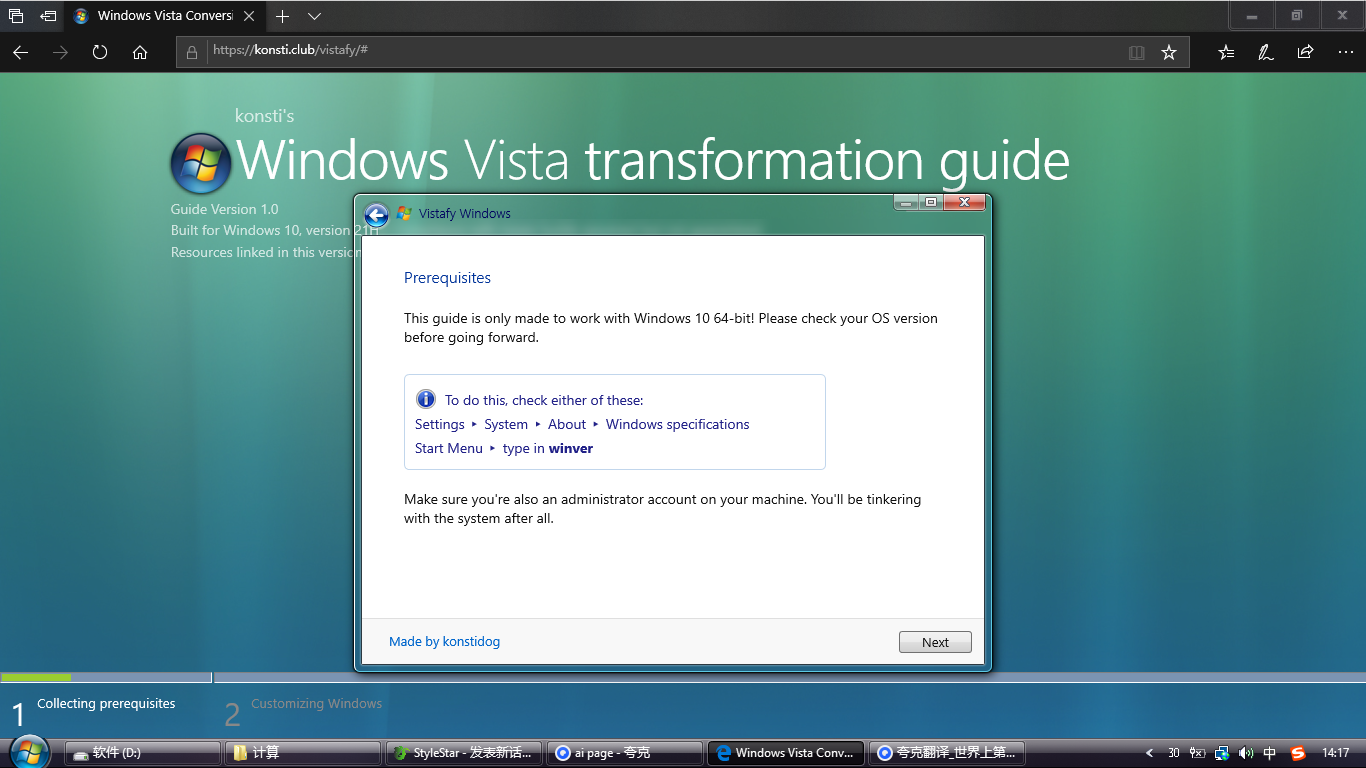
Task: Click the Sogou input method tray icon
Action: coord(1298,753)
